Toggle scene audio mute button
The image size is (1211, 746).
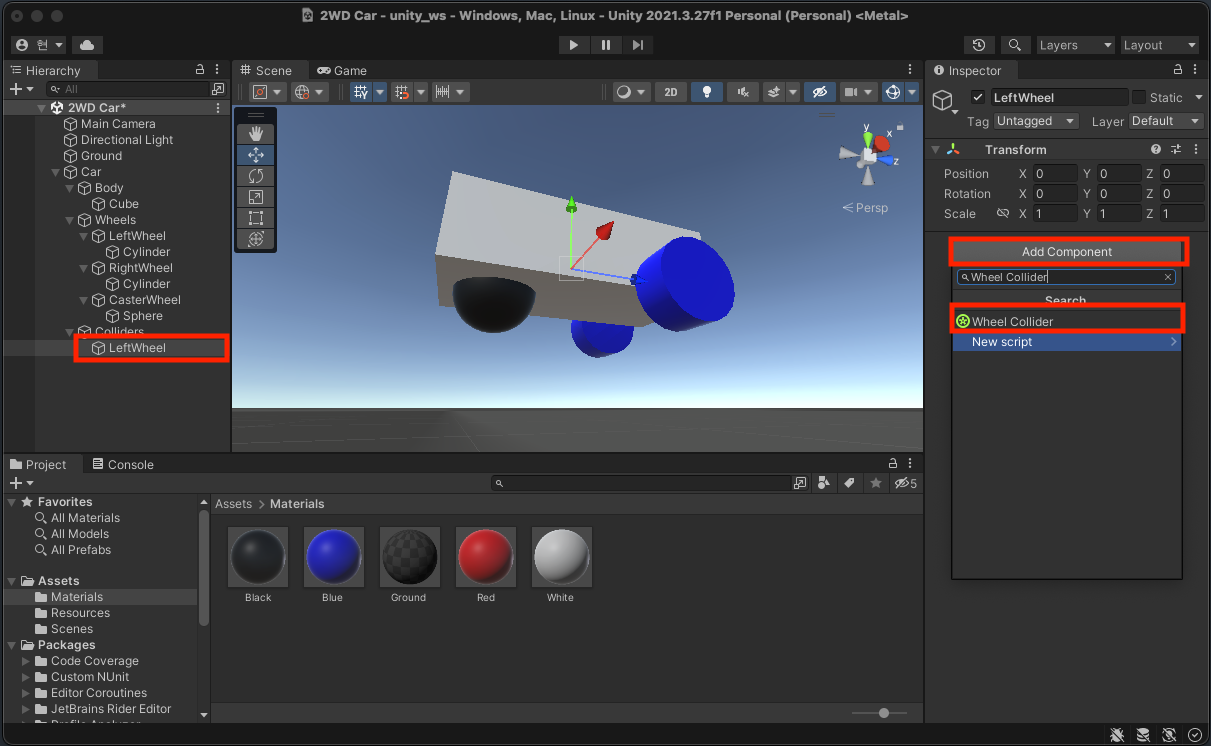click(x=742, y=92)
